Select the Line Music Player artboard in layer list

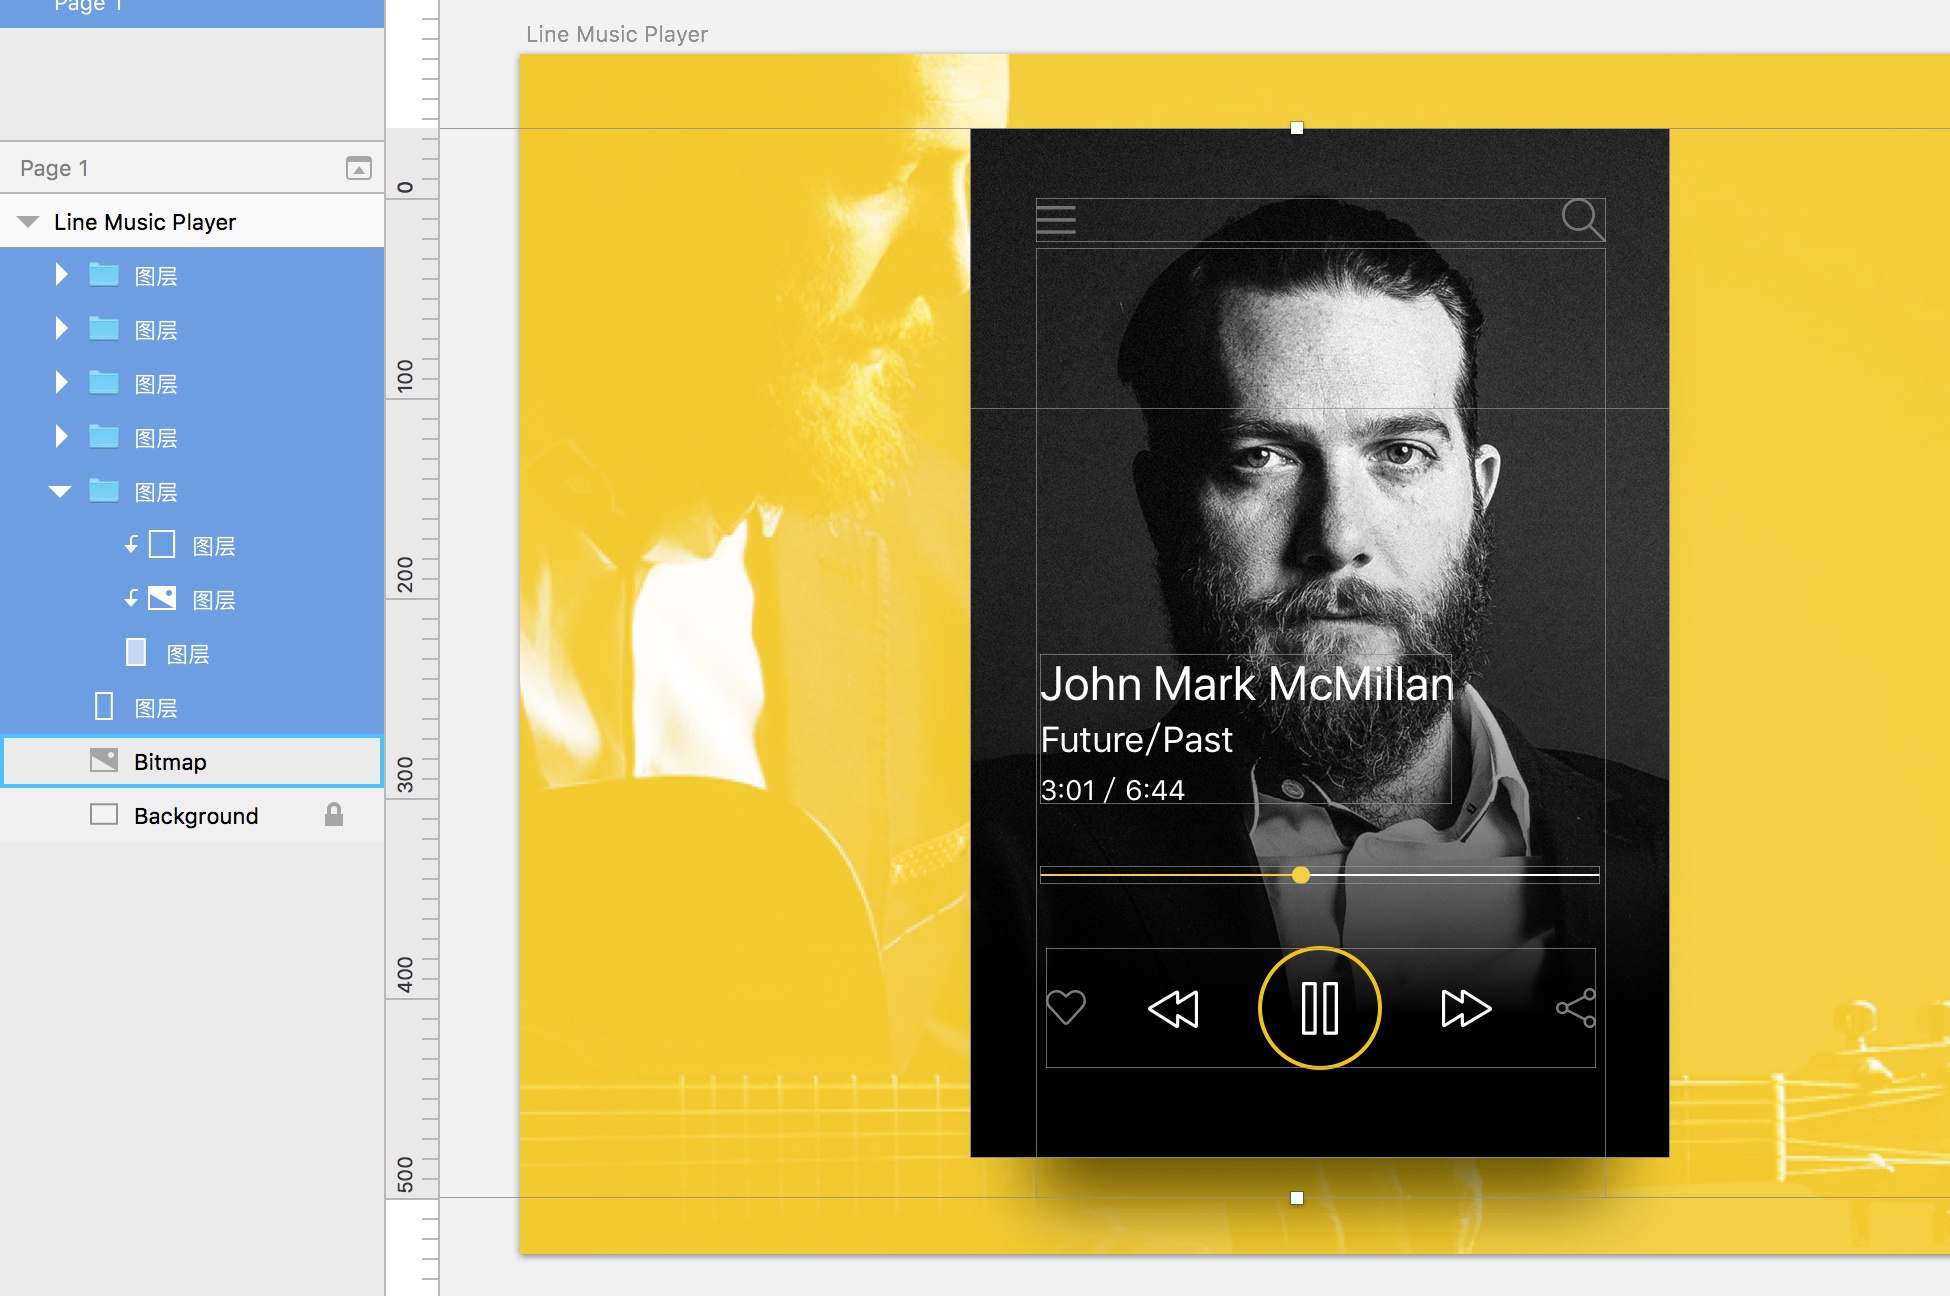(145, 222)
